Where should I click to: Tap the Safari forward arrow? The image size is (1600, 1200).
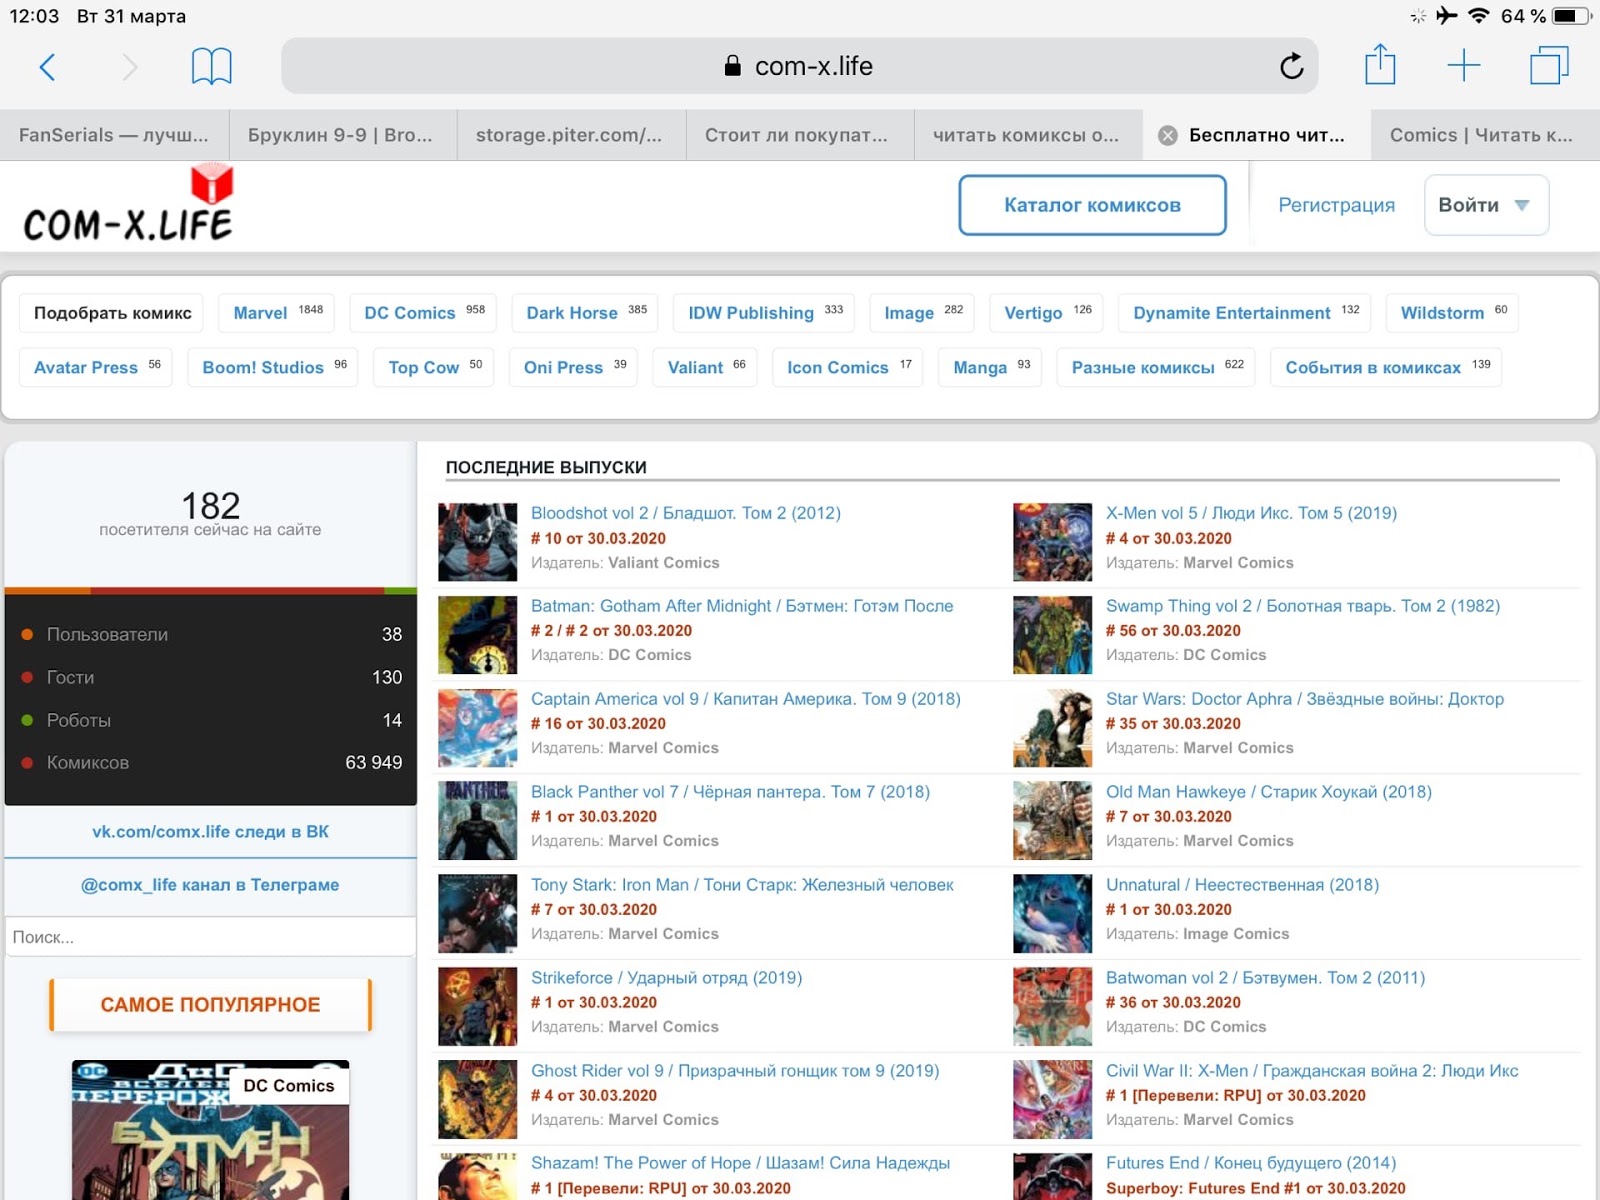point(129,67)
